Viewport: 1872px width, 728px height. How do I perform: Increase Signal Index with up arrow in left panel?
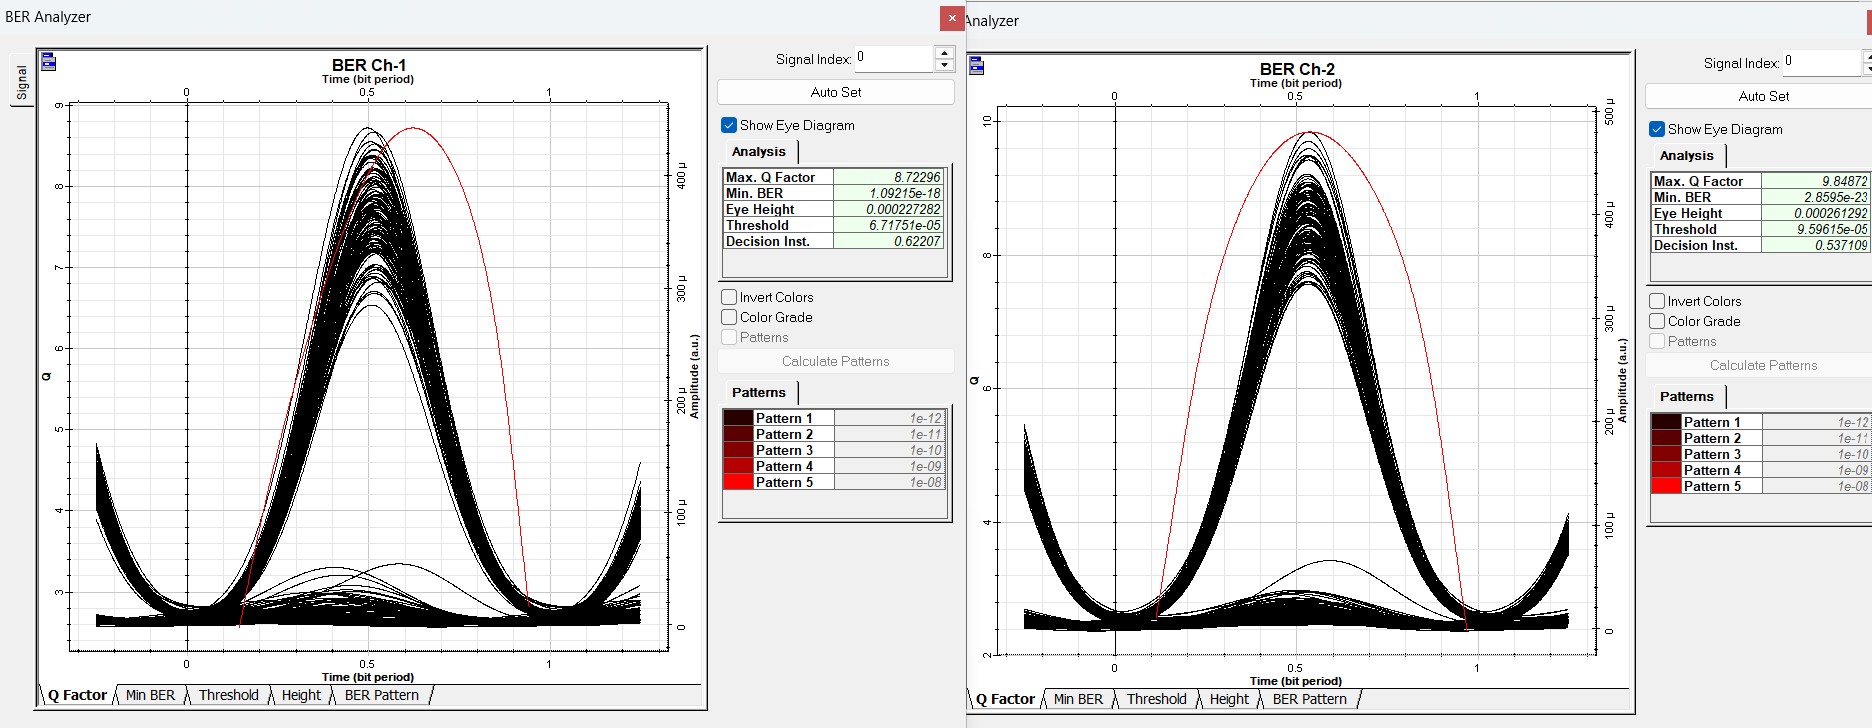944,52
